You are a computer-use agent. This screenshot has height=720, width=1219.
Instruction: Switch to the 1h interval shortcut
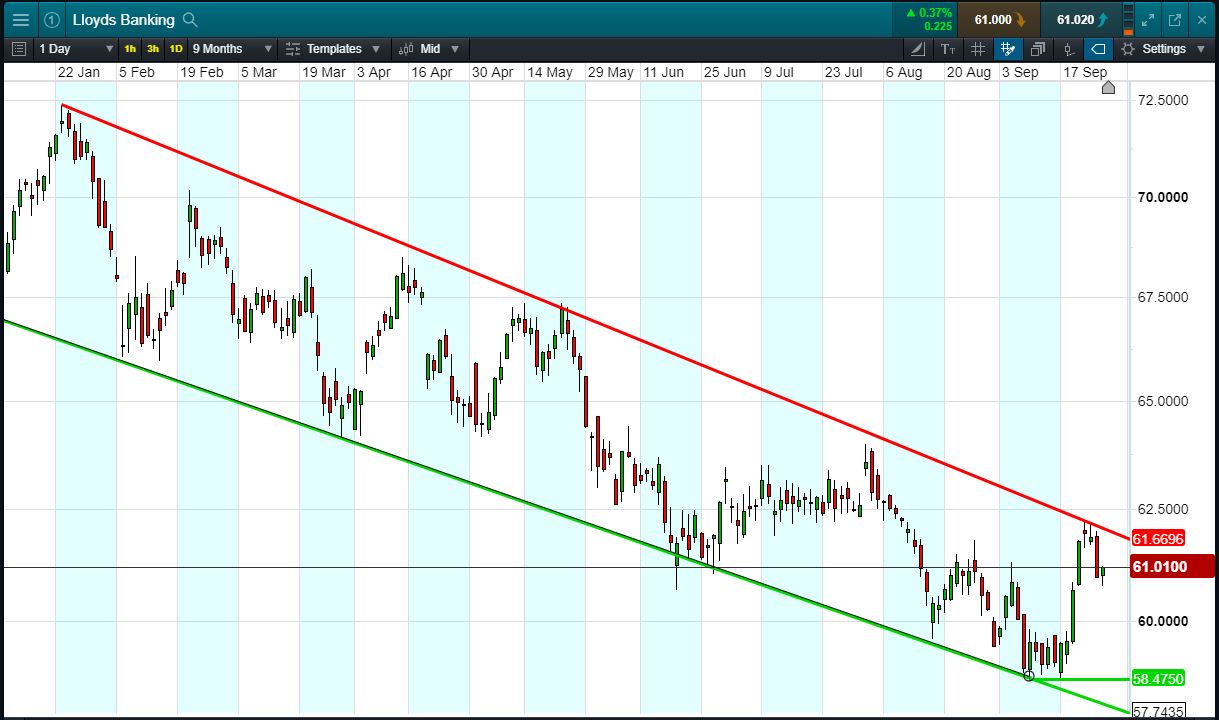(x=131, y=48)
